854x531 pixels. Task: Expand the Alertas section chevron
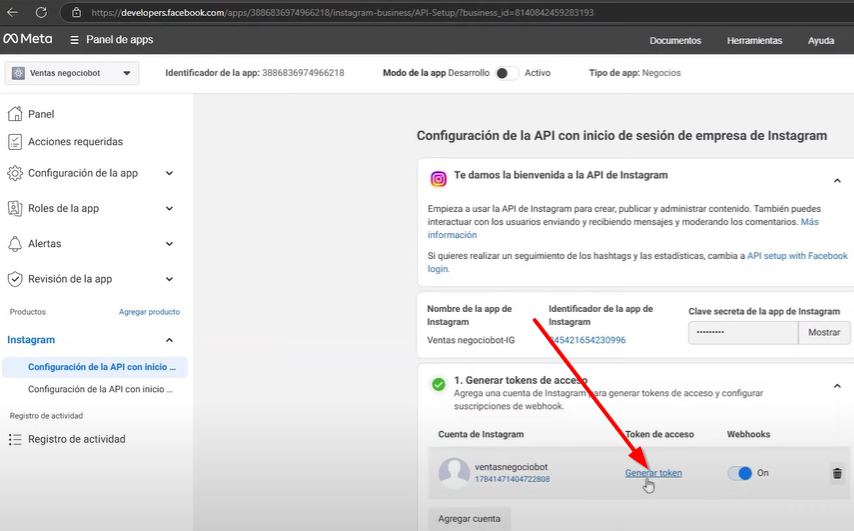[x=169, y=244]
